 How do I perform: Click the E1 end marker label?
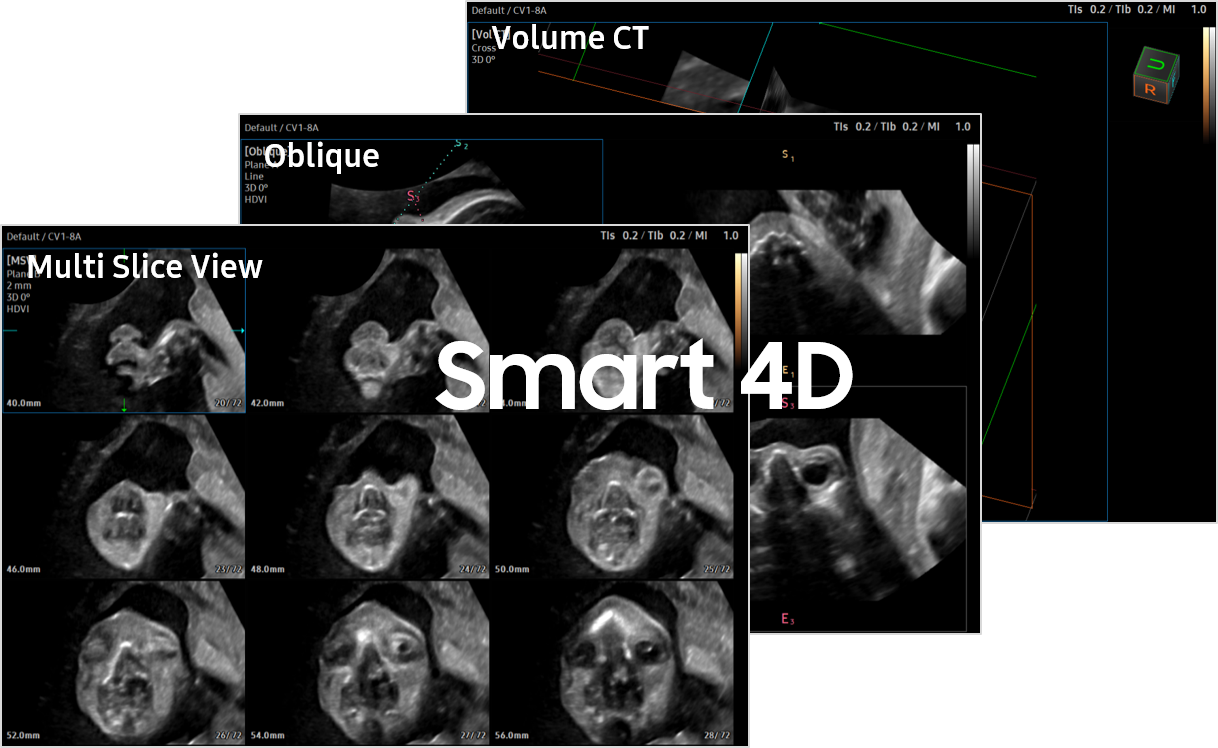(x=787, y=371)
